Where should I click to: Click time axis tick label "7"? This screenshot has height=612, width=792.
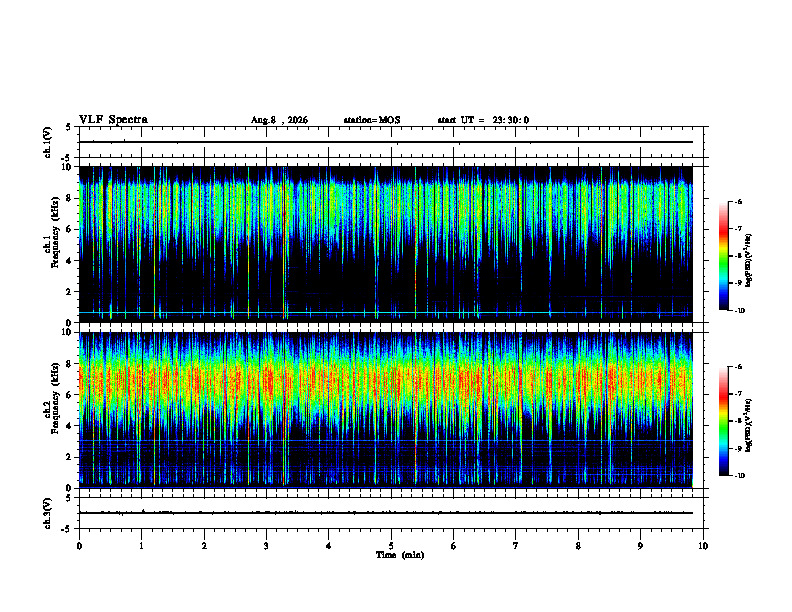pyautogui.click(x=516, y=546)
